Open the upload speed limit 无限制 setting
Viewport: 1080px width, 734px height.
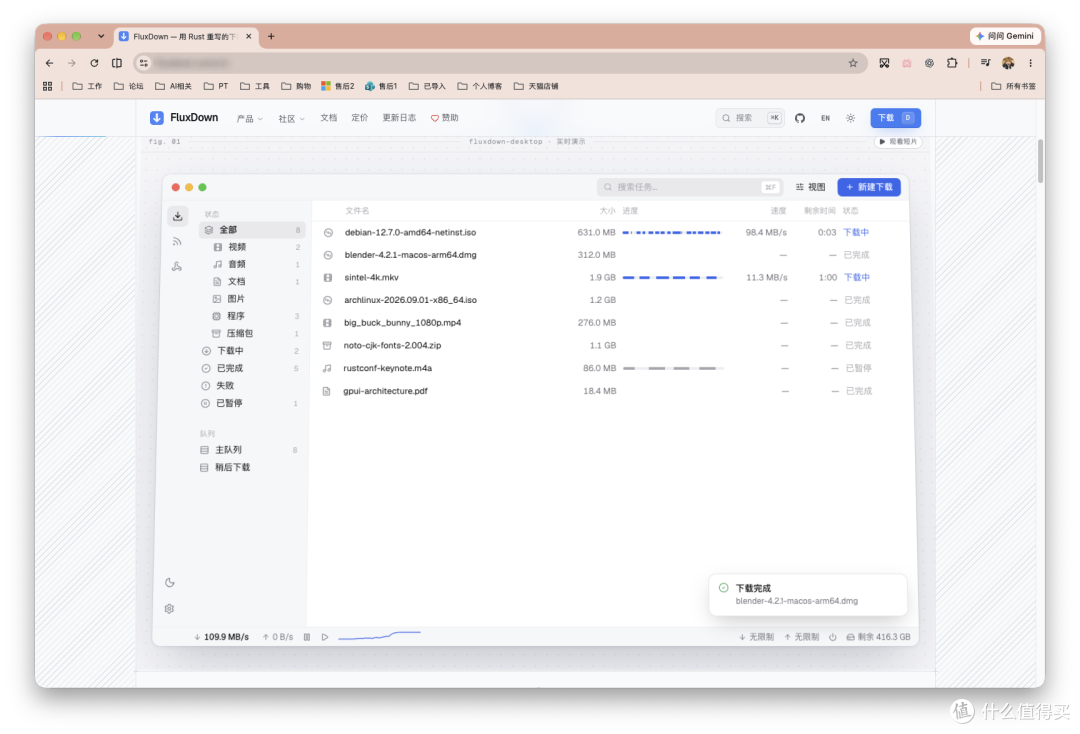[802, 637]
